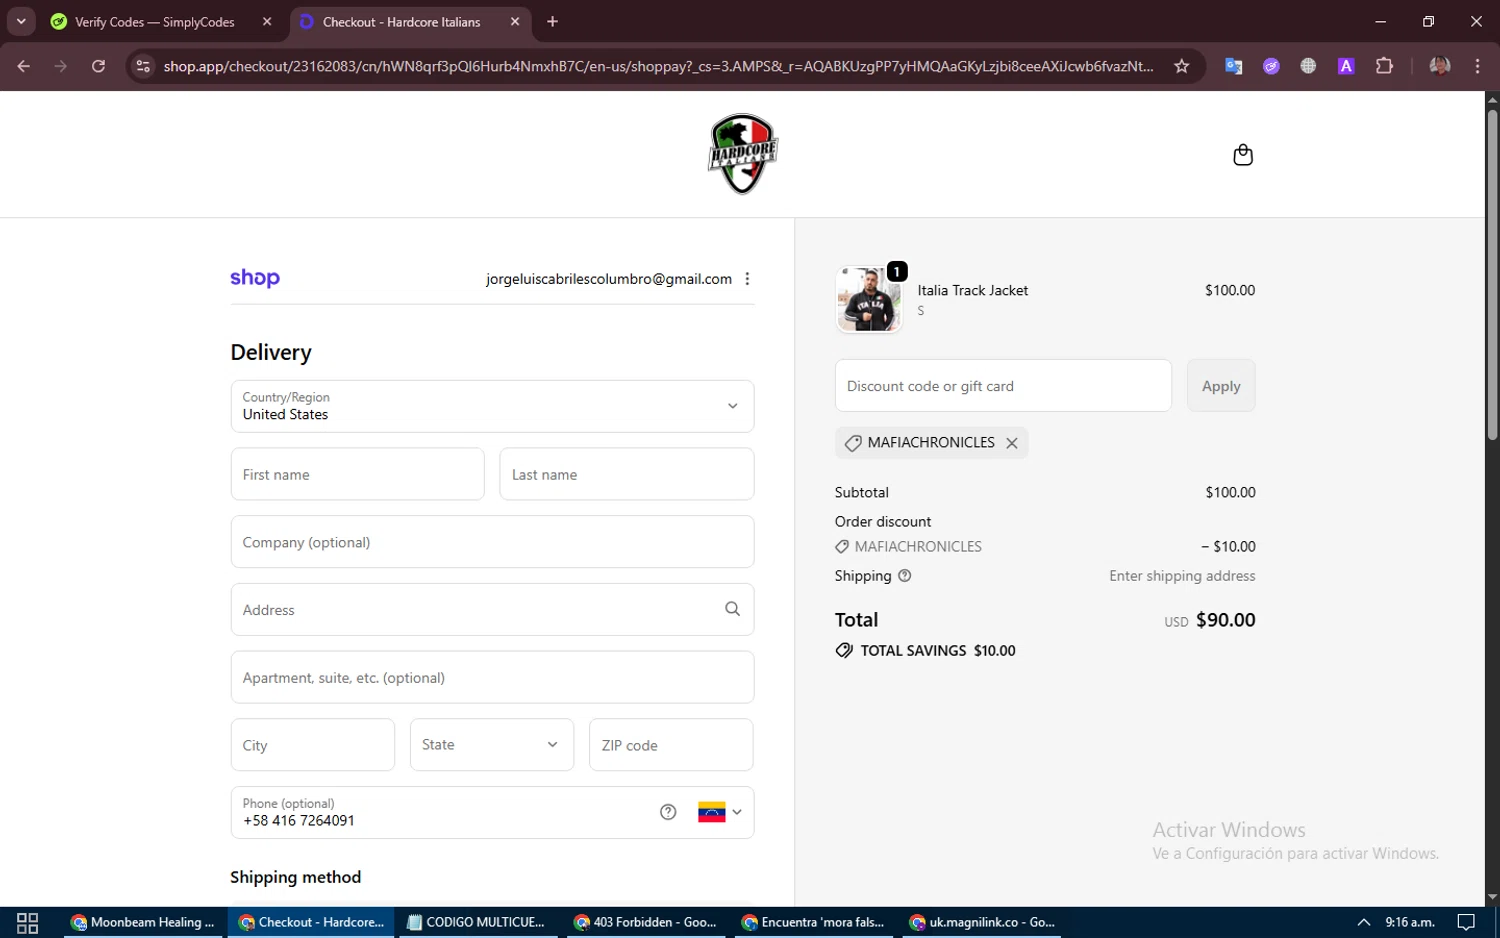Open uk.magnilink.co taskbar window
This screenshot has width=1500, height=938.
981,922
